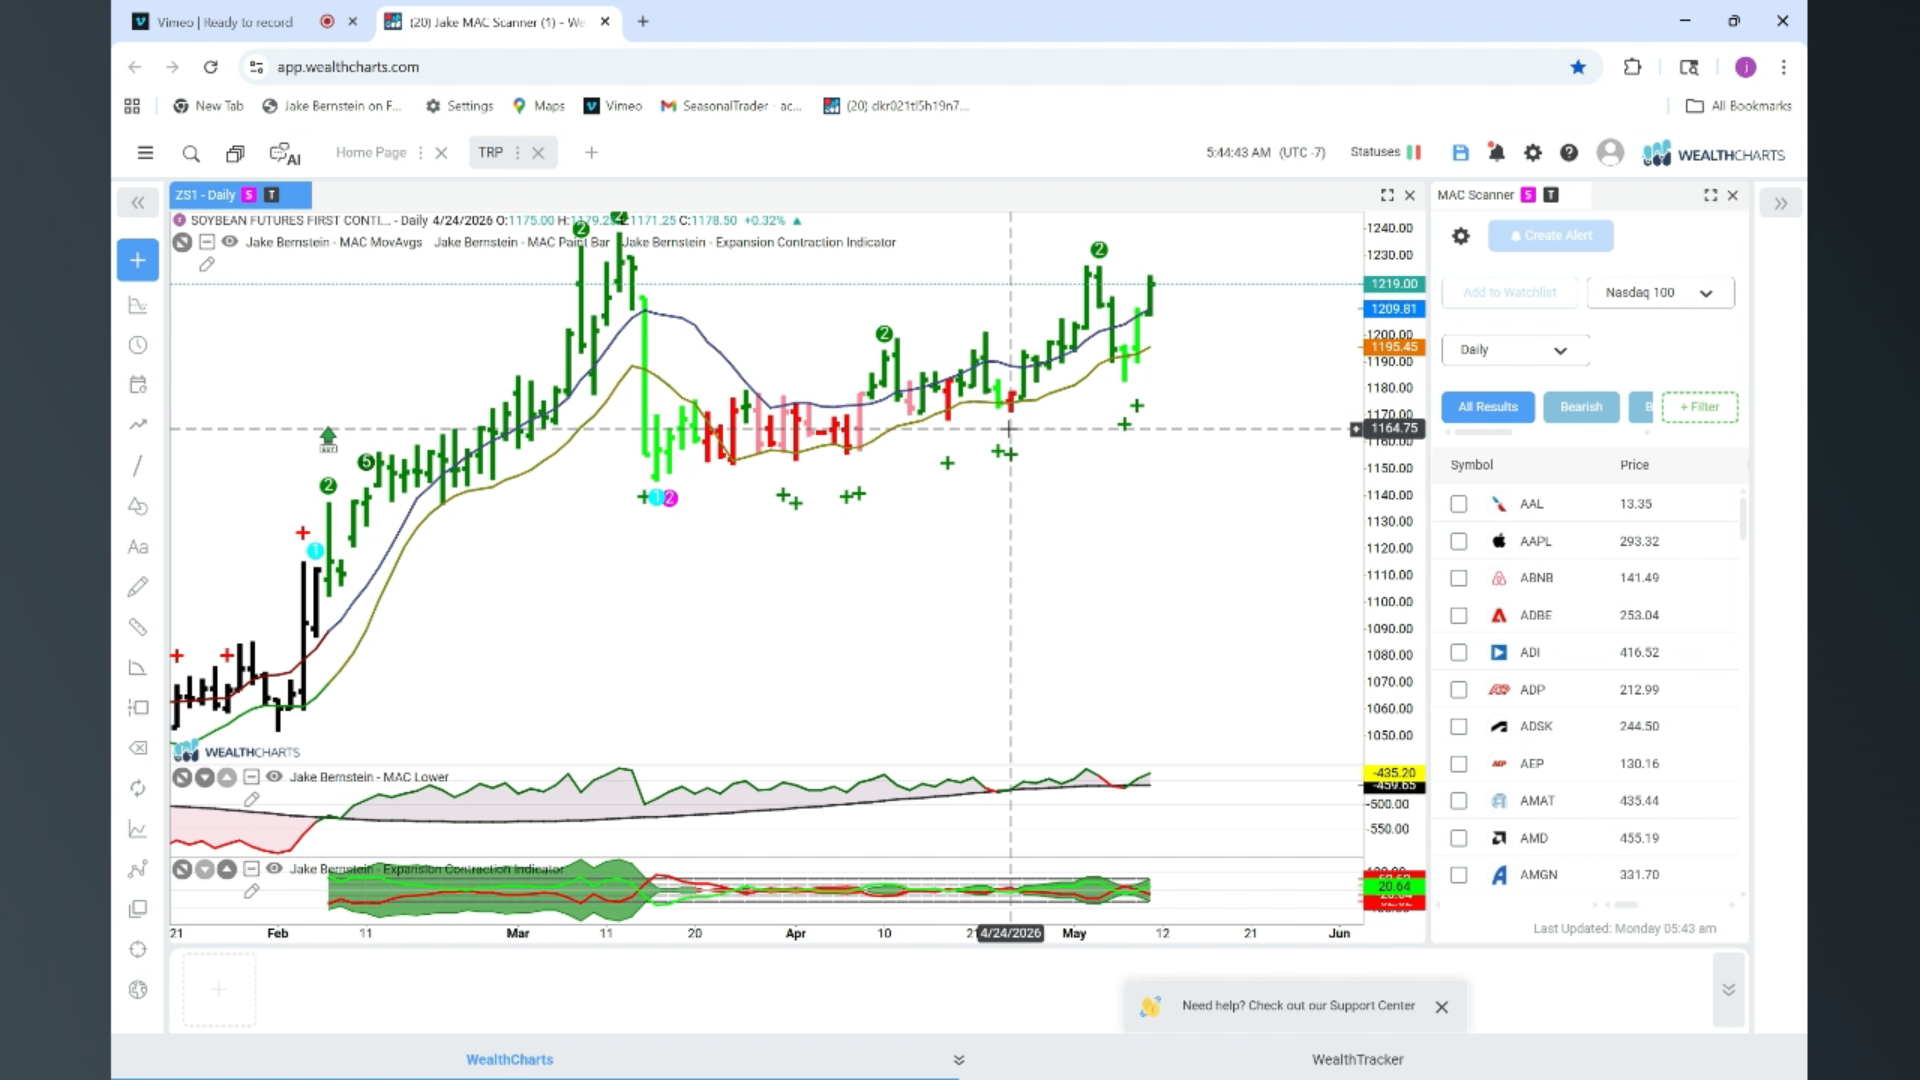The width and height of the screenshot is (1920, 1080).
Task: Select the trend line drawing tool
Action: tap(138, 466)
